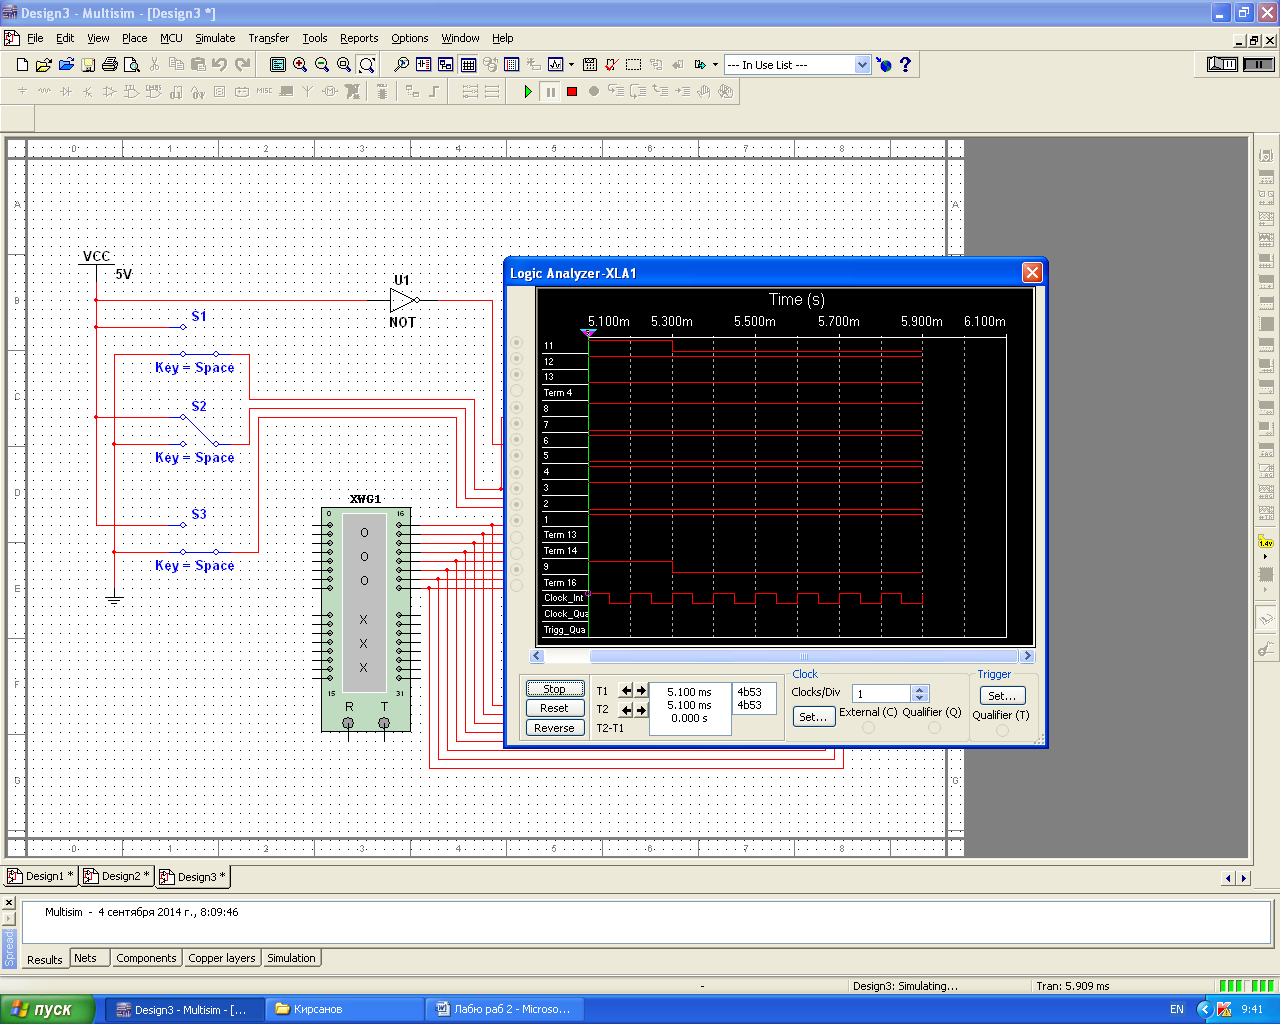Toggle Term 13 indicator in Logic Analyzer
Viewport: 1280px width, 1024px height.
[x=517, y=536]
